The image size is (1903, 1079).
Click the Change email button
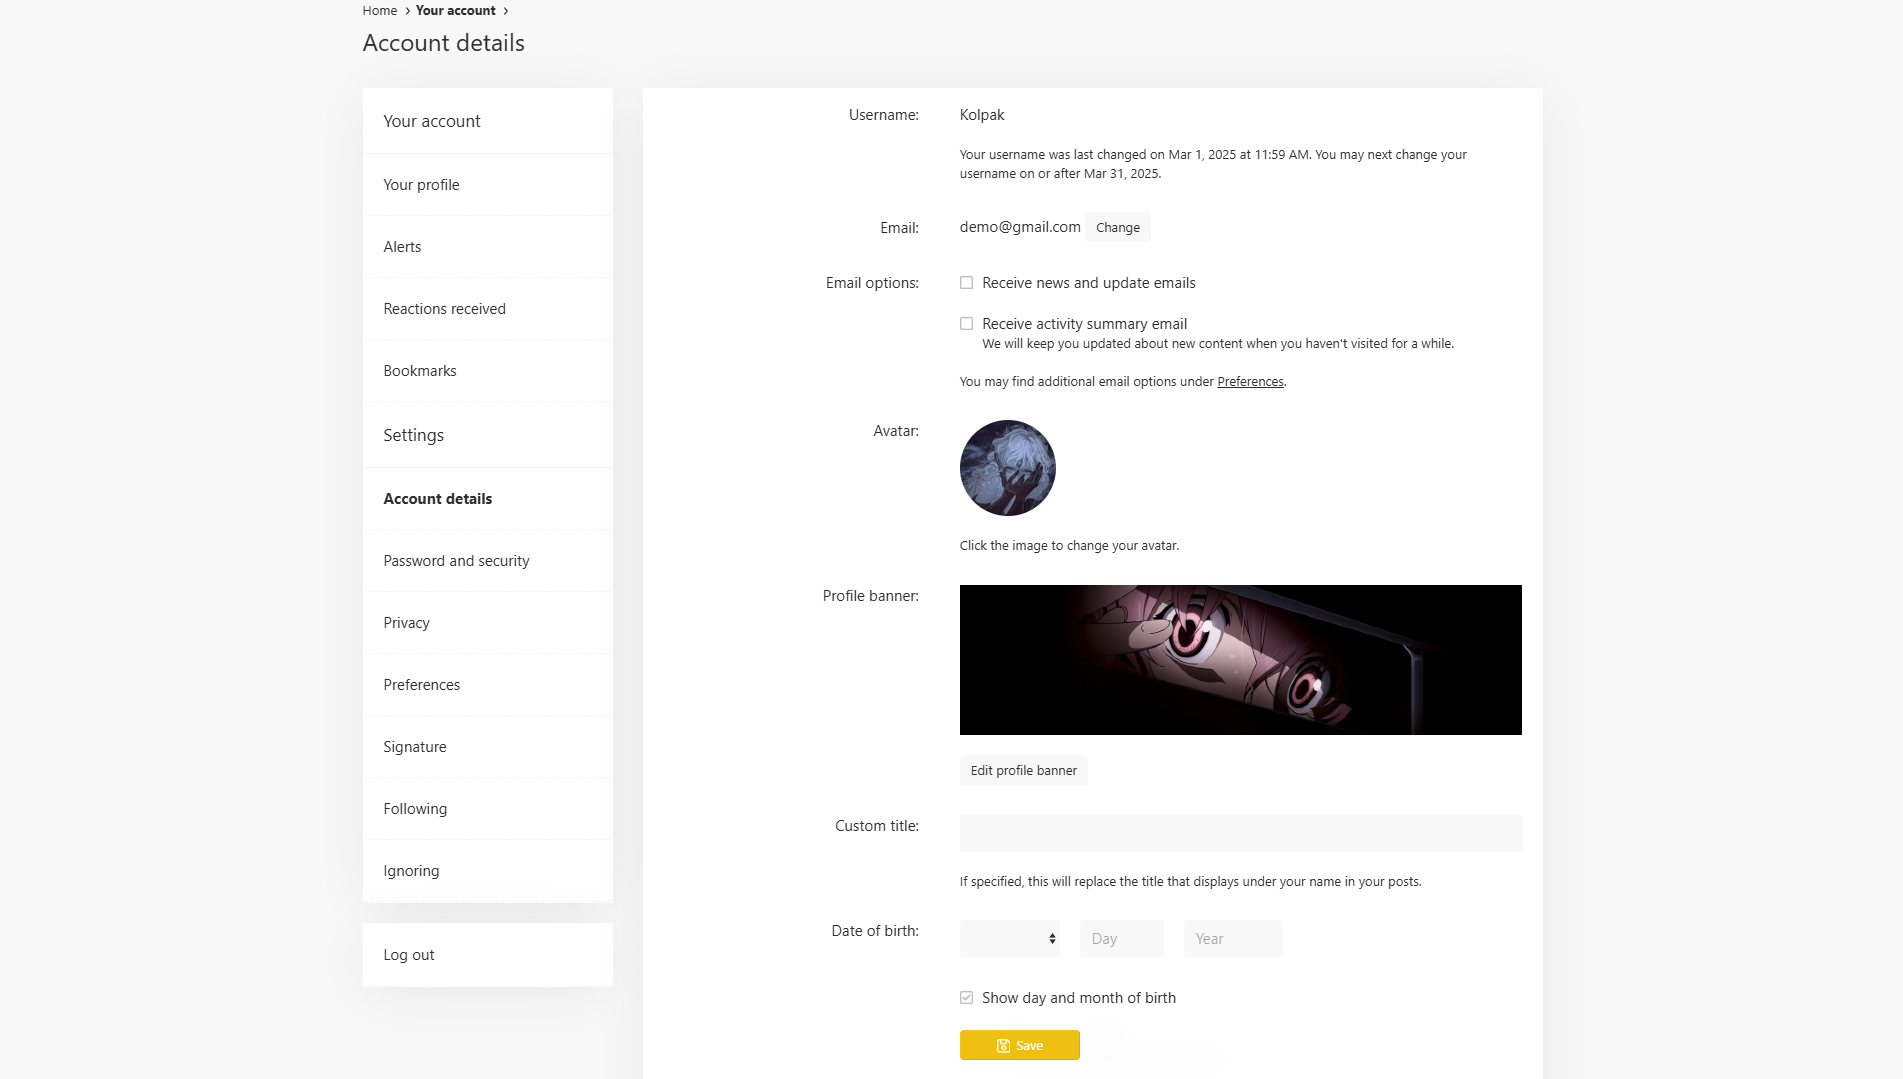[x=1117, y=228]
